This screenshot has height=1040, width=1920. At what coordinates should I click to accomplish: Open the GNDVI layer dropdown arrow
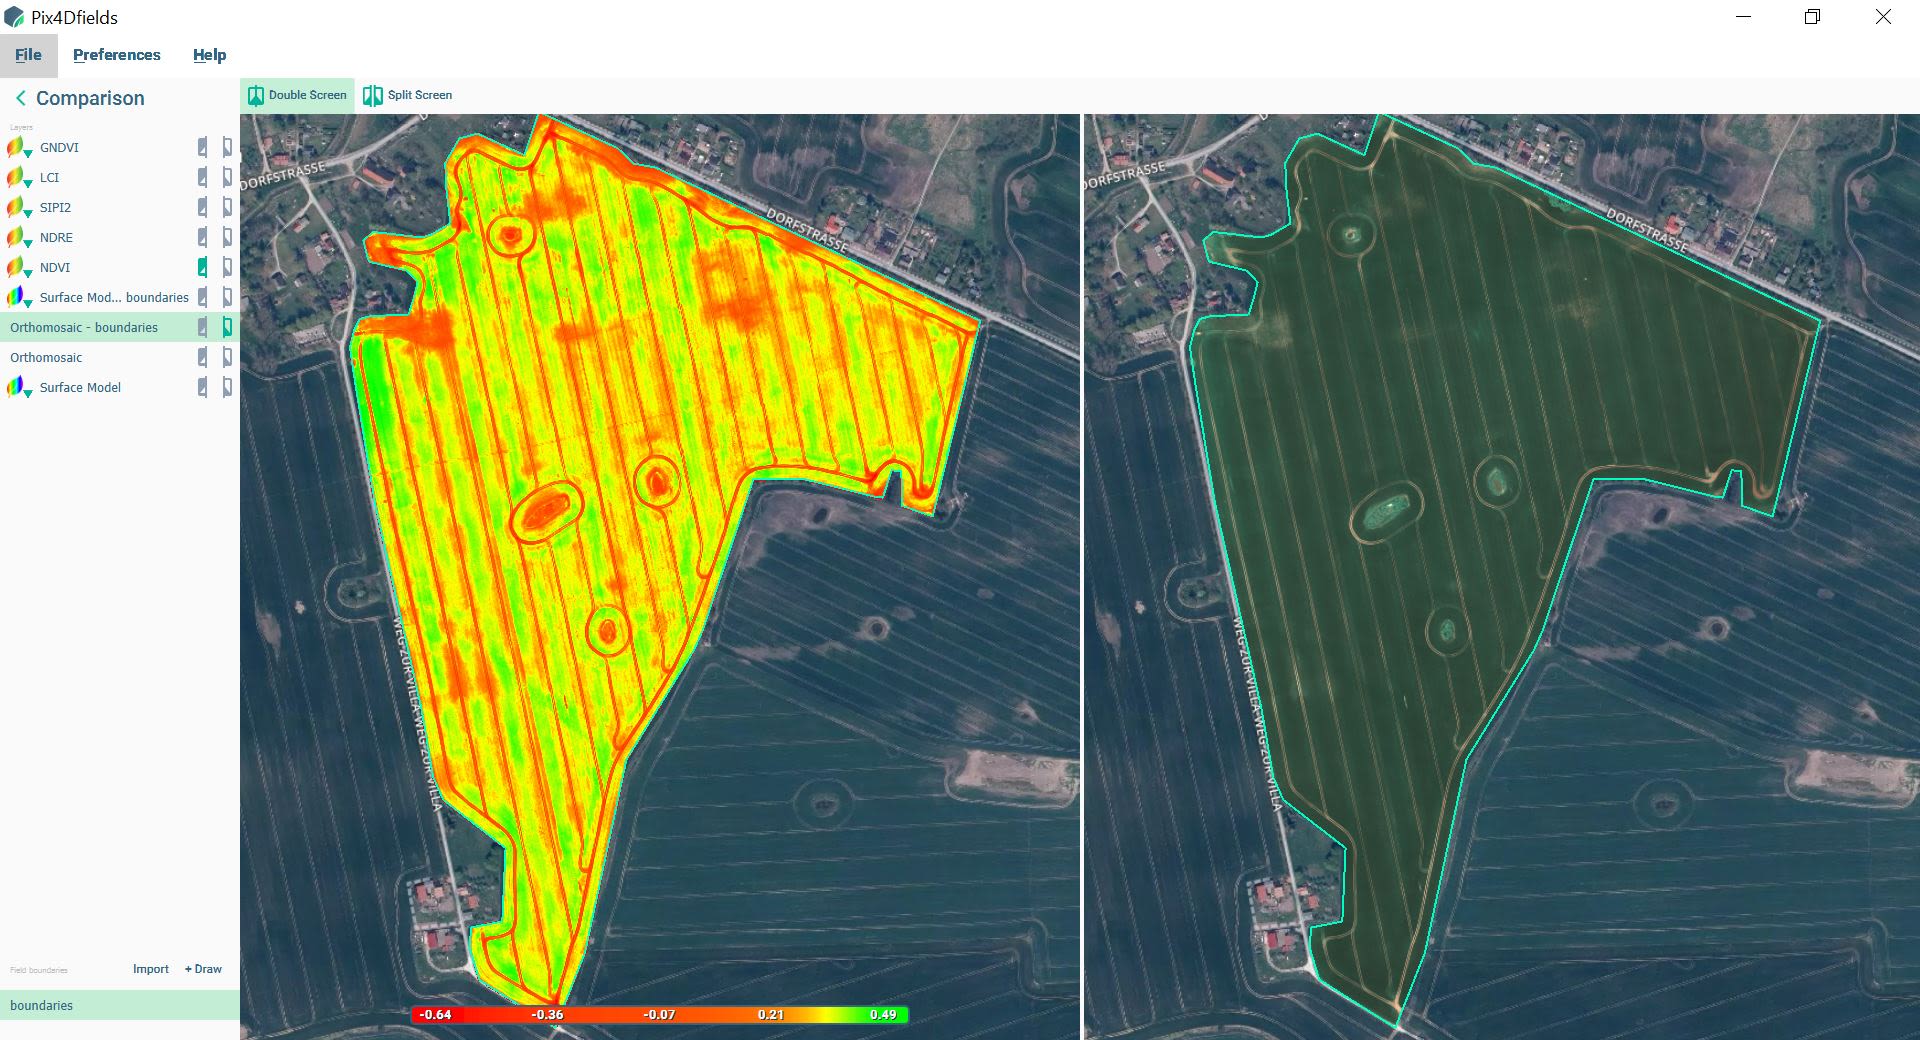tap(27, 153)
